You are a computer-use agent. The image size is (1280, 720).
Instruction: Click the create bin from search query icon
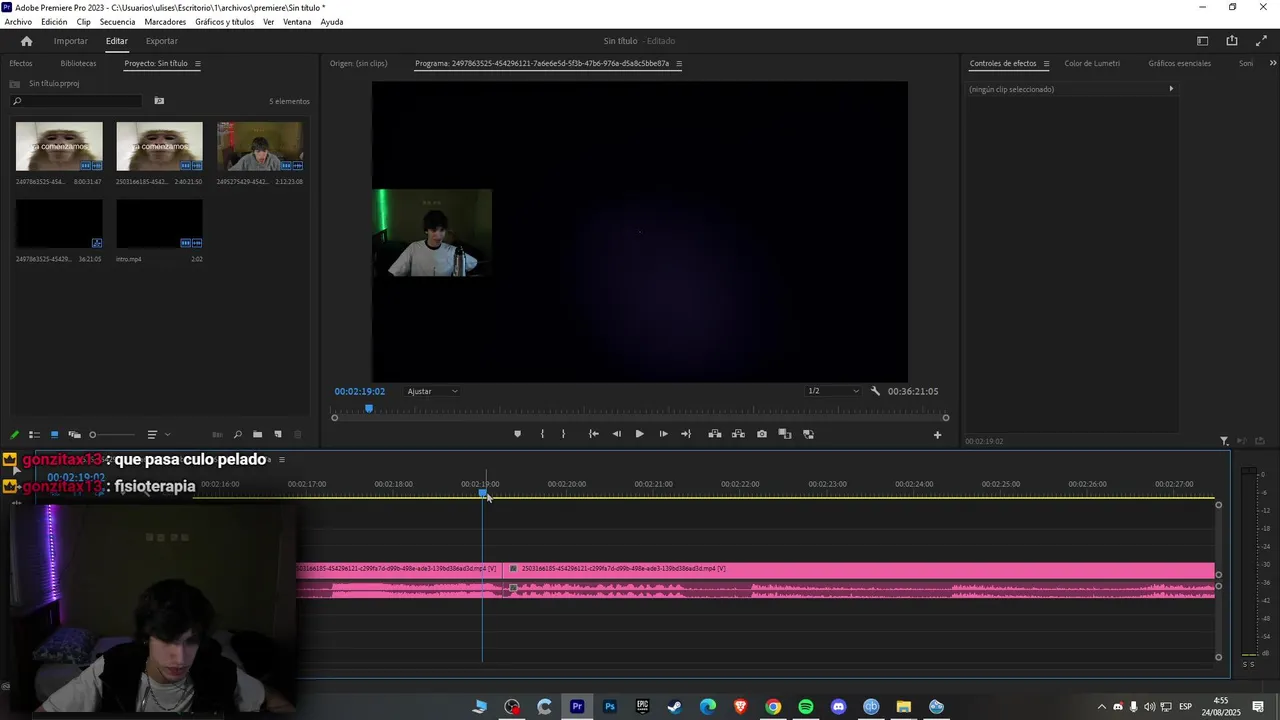159,101
